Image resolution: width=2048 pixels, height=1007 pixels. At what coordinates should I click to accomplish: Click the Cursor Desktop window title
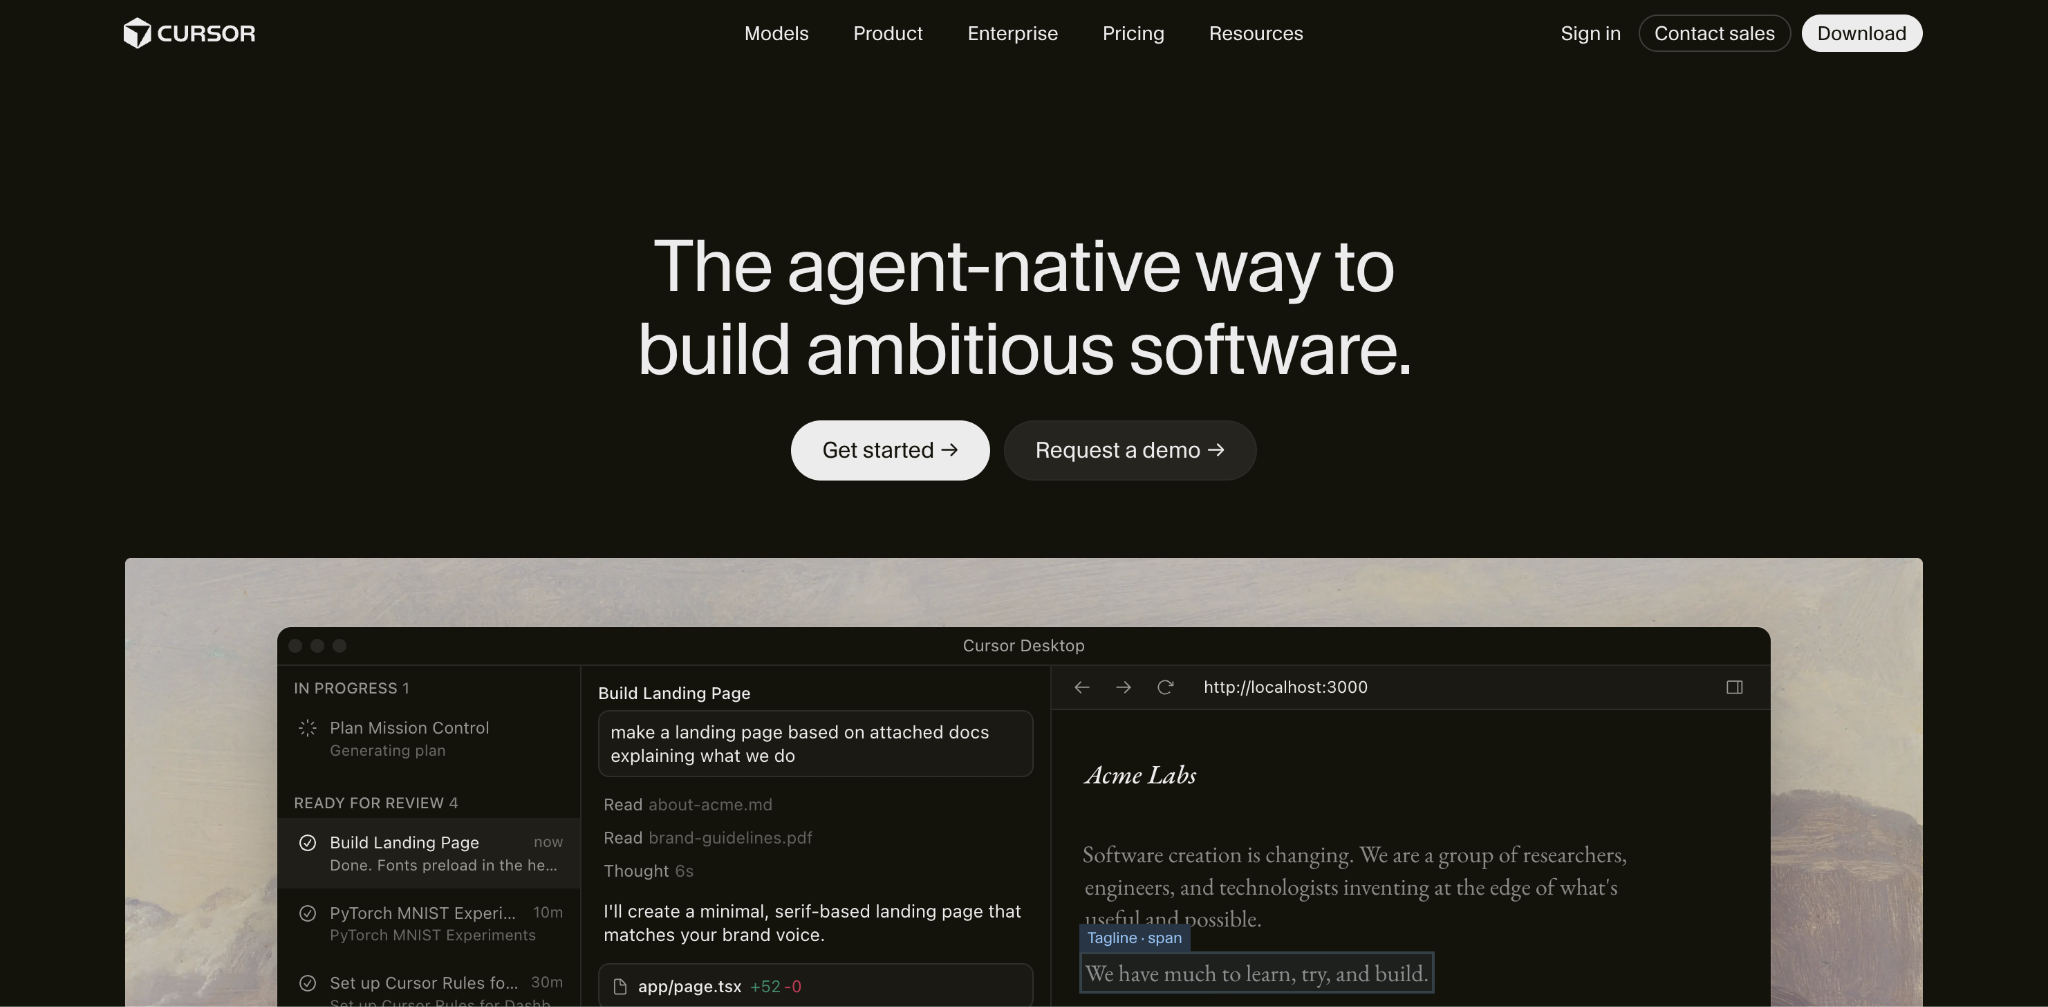[x=1023, y=646]
